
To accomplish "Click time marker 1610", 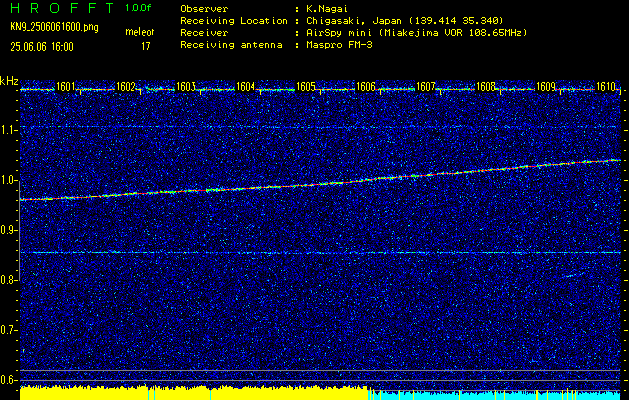I will pos(606,86).
